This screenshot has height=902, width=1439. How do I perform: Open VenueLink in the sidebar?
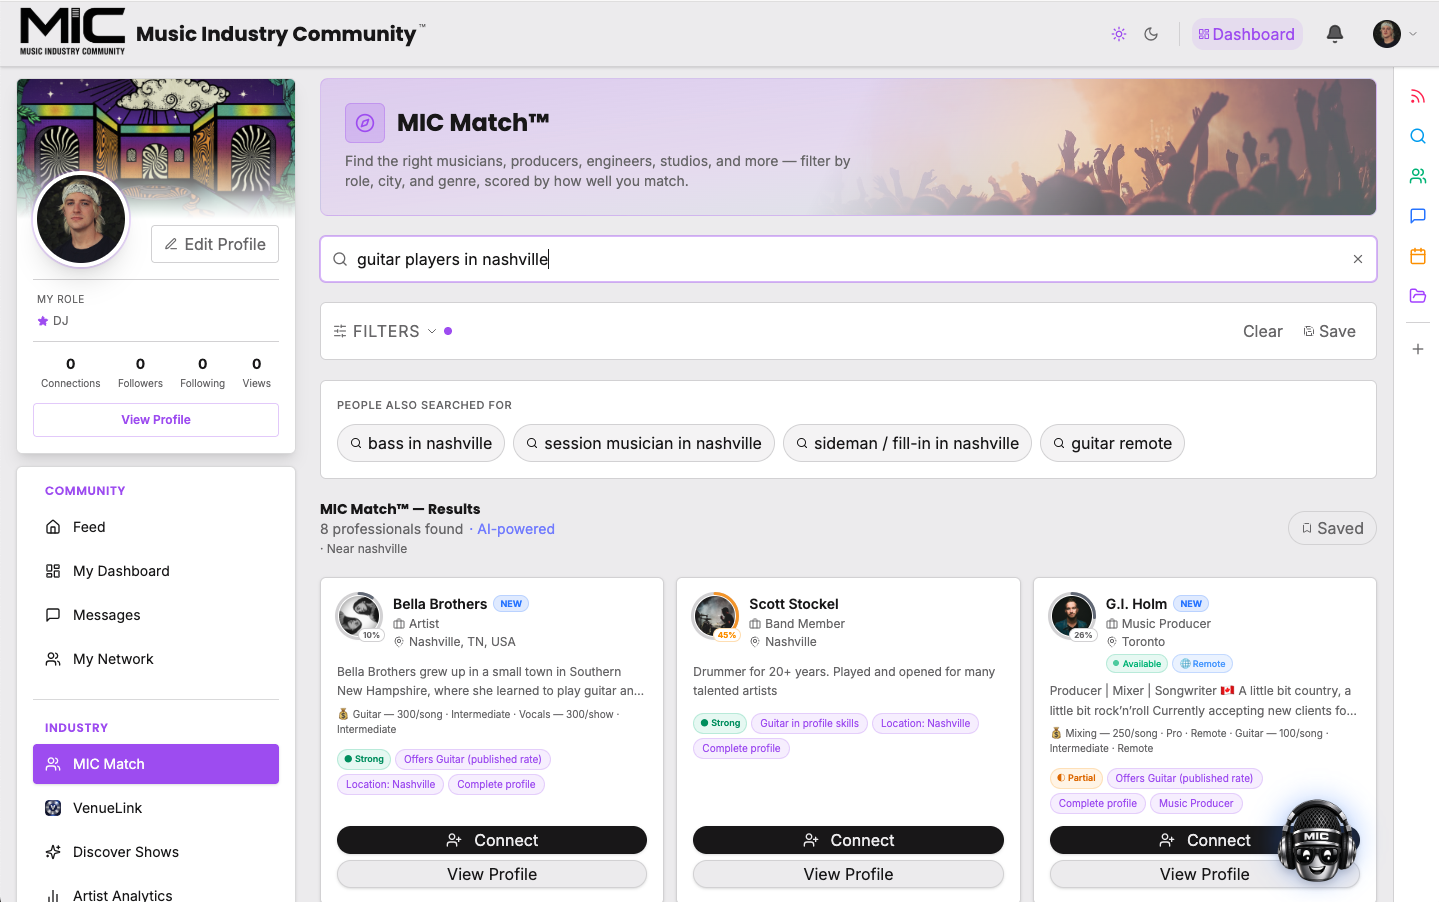pyautogui.click(x=156, y=808)
